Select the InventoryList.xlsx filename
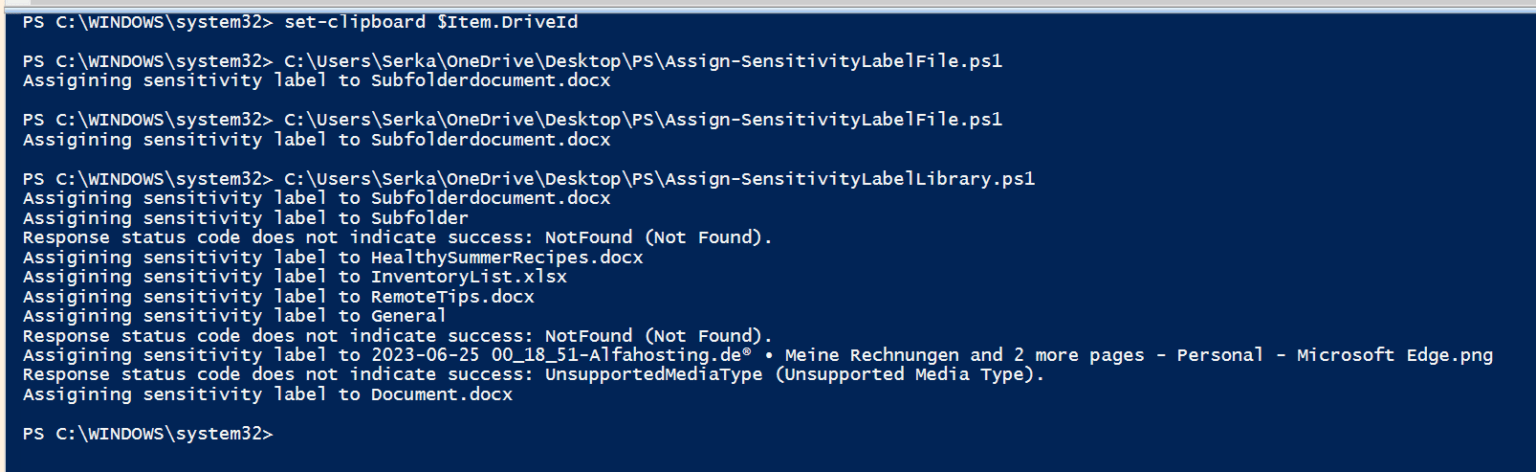 click(x=468, y=277)
